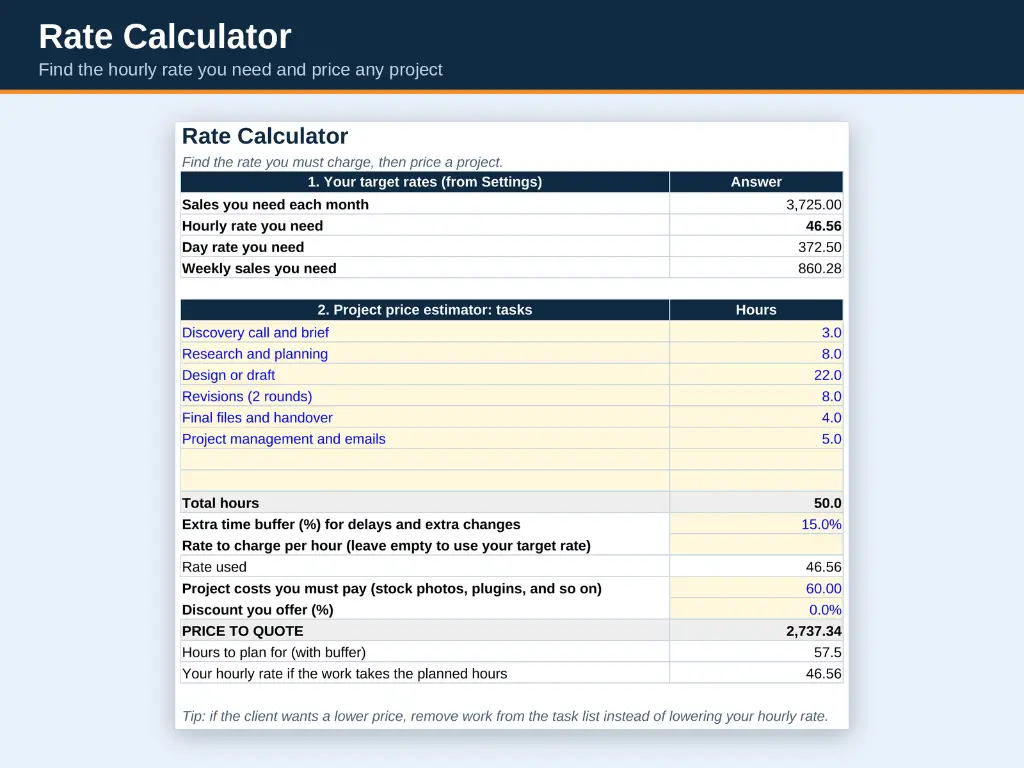Viewport: 1024px width, 768px height.
Task: Click the '57.5' hours to plan value
Action: tap(827, 652)
